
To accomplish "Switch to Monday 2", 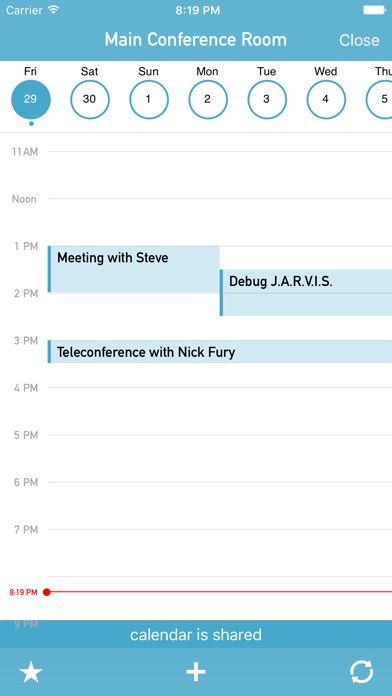I will click(208, 99).
